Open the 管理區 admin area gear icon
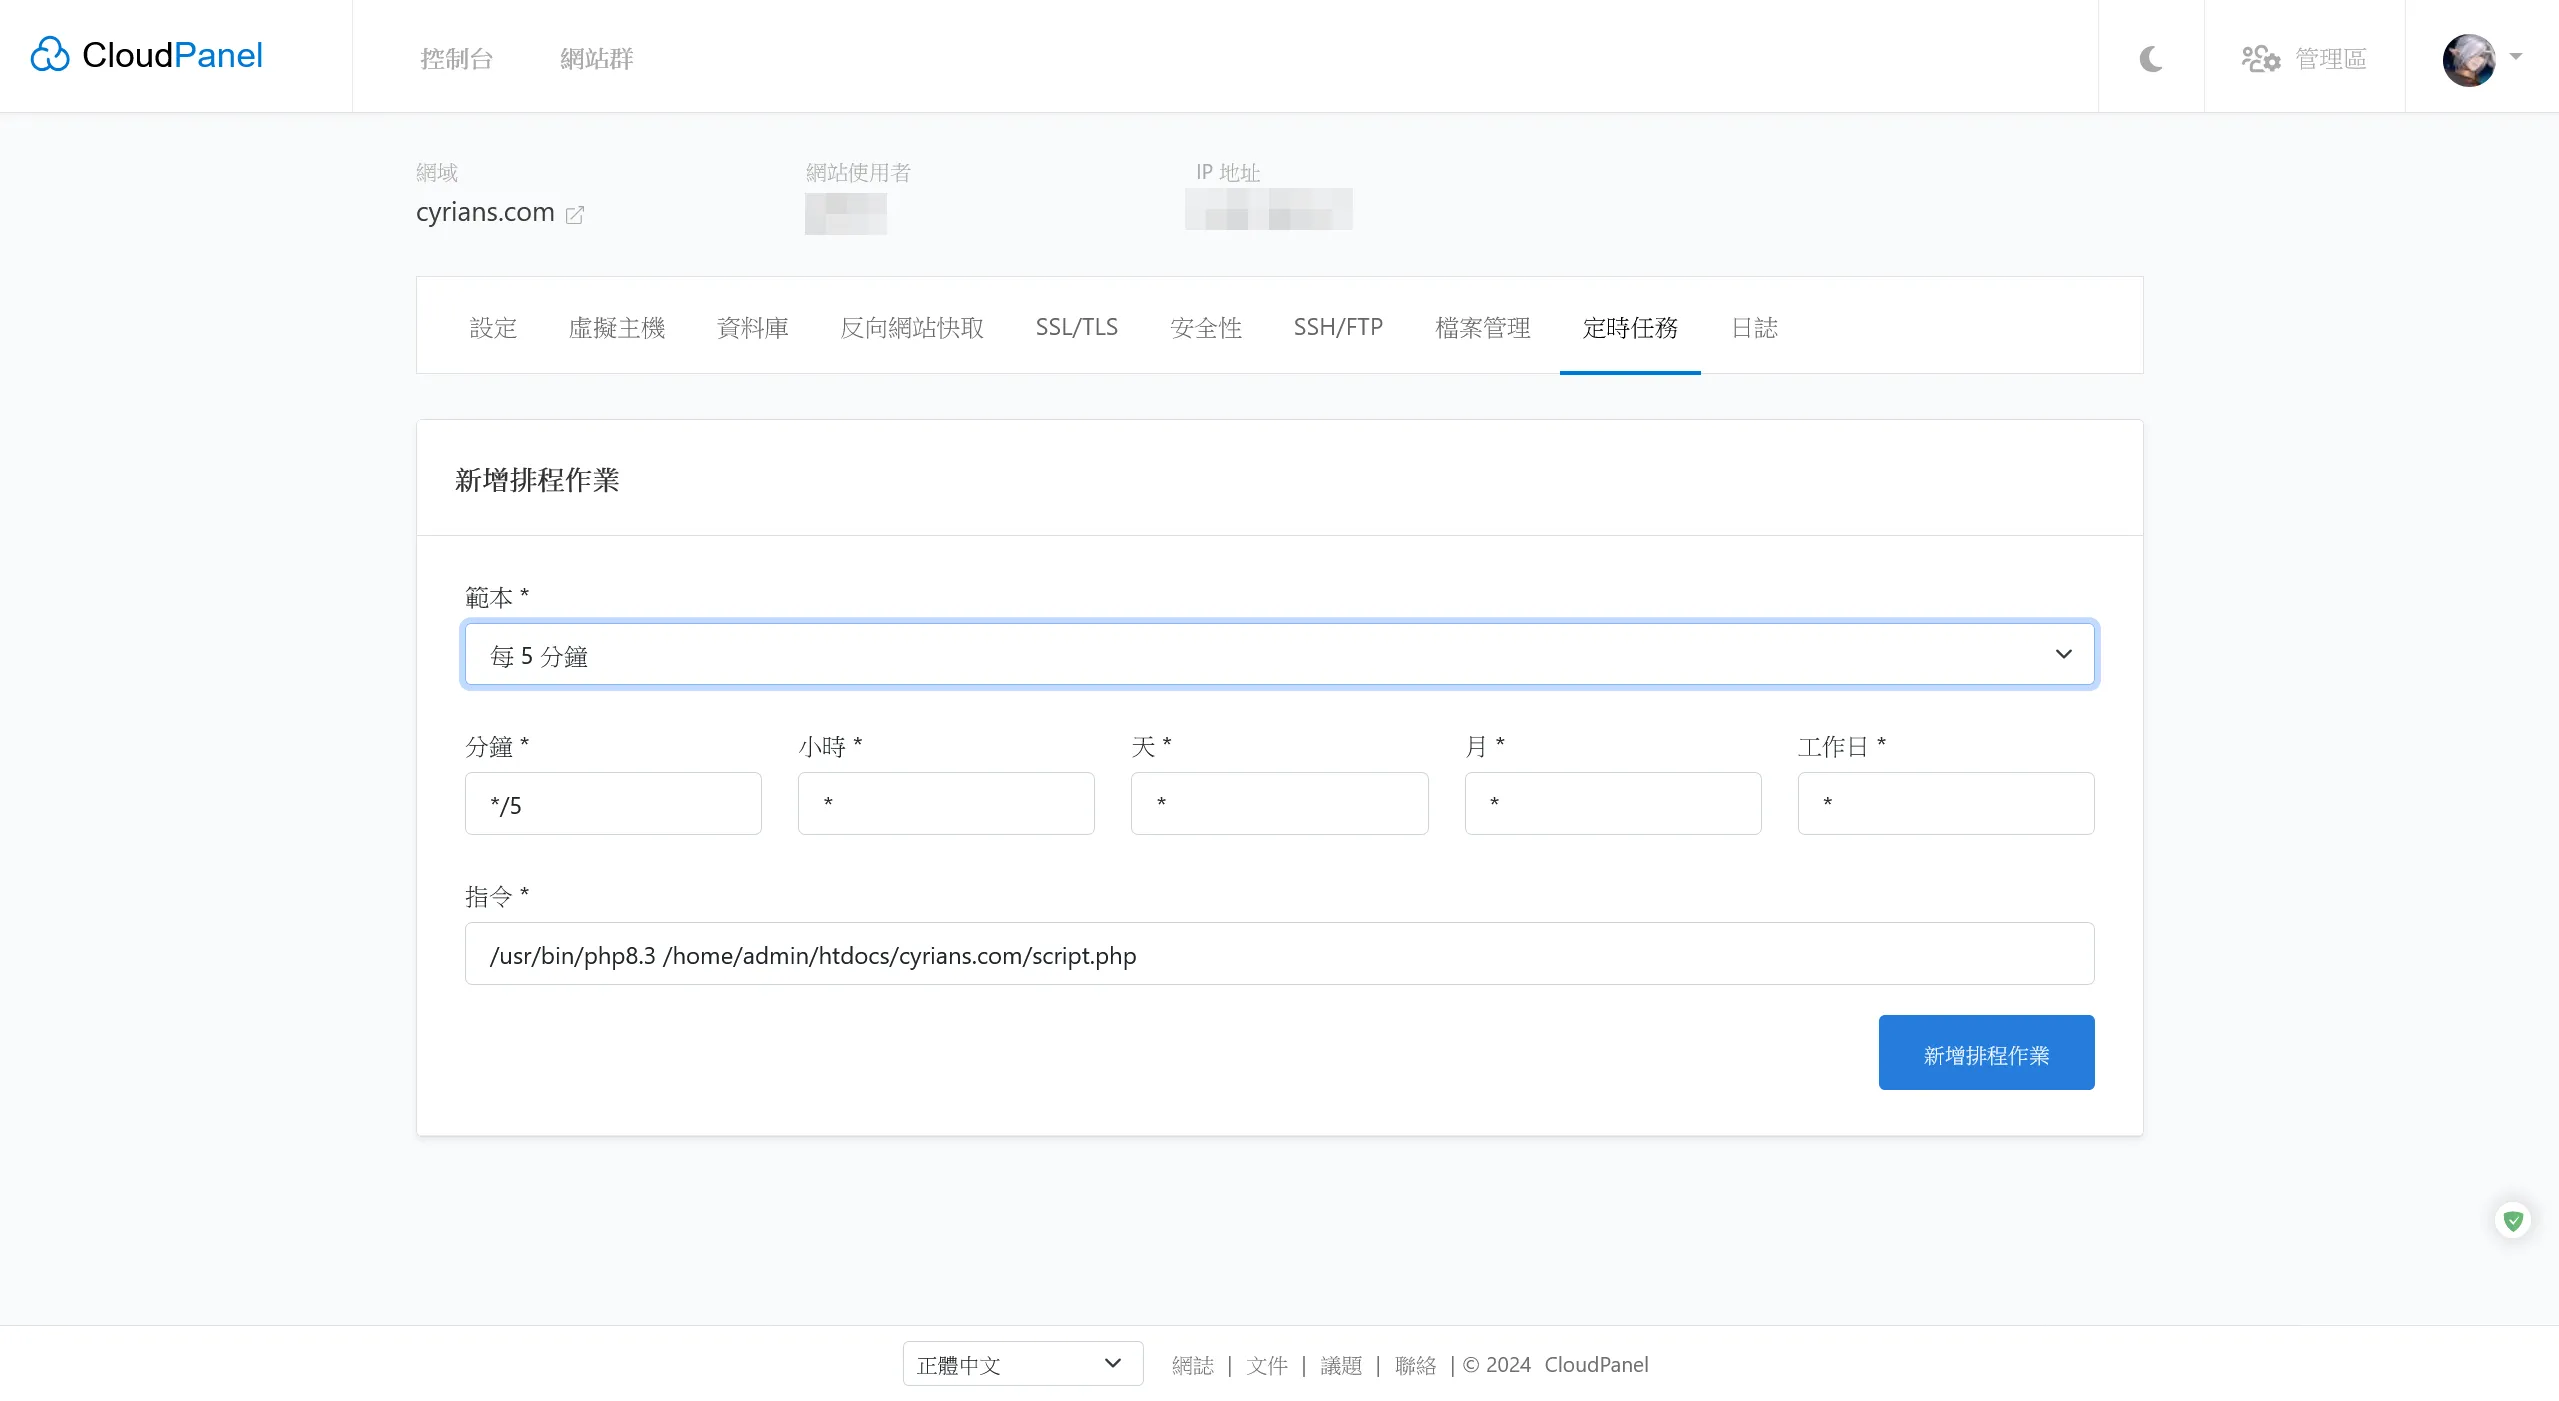Screen dimensions: 2559x1401 [2260, 59]
